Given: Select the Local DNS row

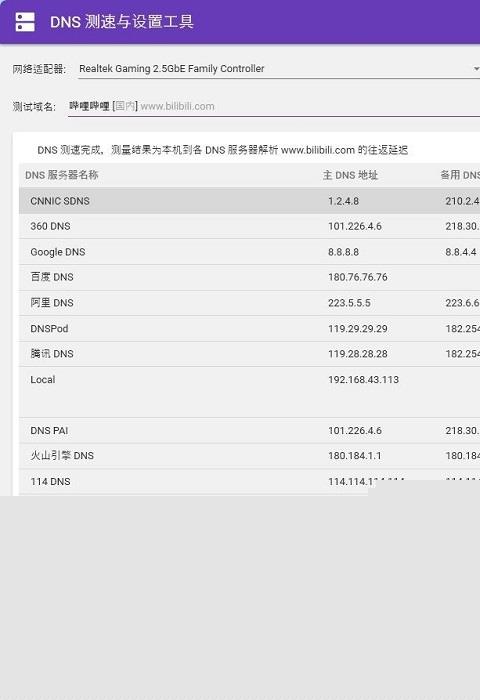Looking at the screenshot, I should (x=249, y=392).
